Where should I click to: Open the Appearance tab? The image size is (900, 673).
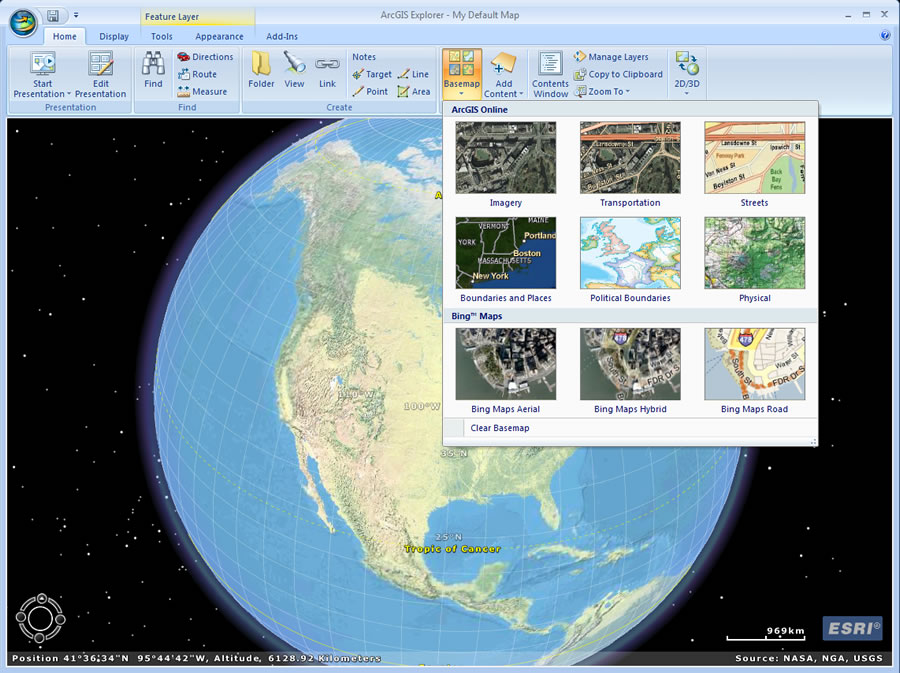coord(219,36)
